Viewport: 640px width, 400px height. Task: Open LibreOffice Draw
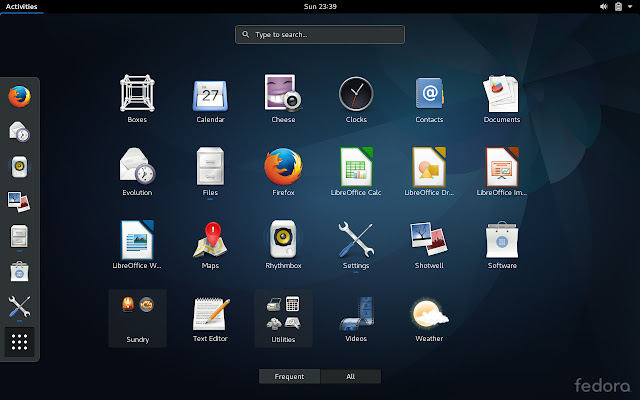(429, 171)
